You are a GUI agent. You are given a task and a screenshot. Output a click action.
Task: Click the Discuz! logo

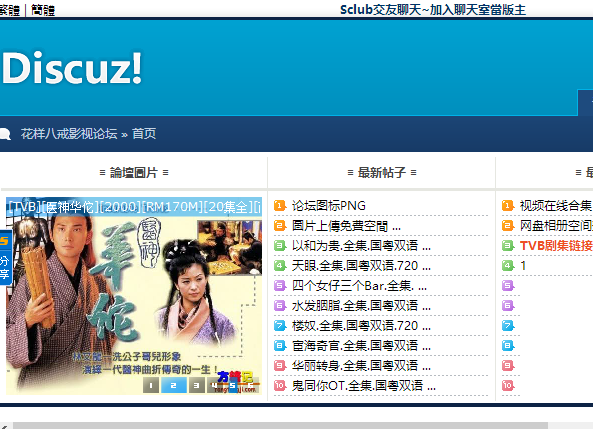point(72,68)
